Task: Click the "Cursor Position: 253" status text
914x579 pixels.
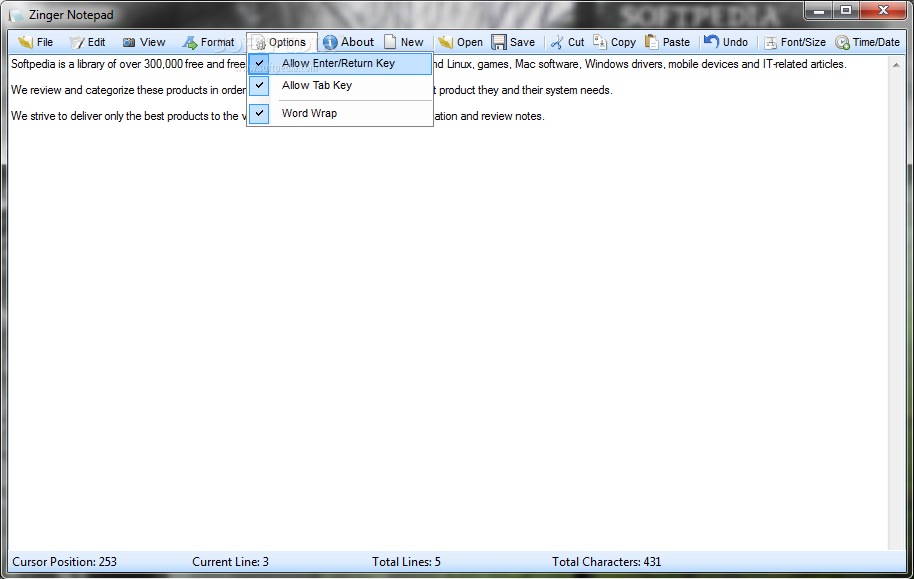Action: [65, 562]
